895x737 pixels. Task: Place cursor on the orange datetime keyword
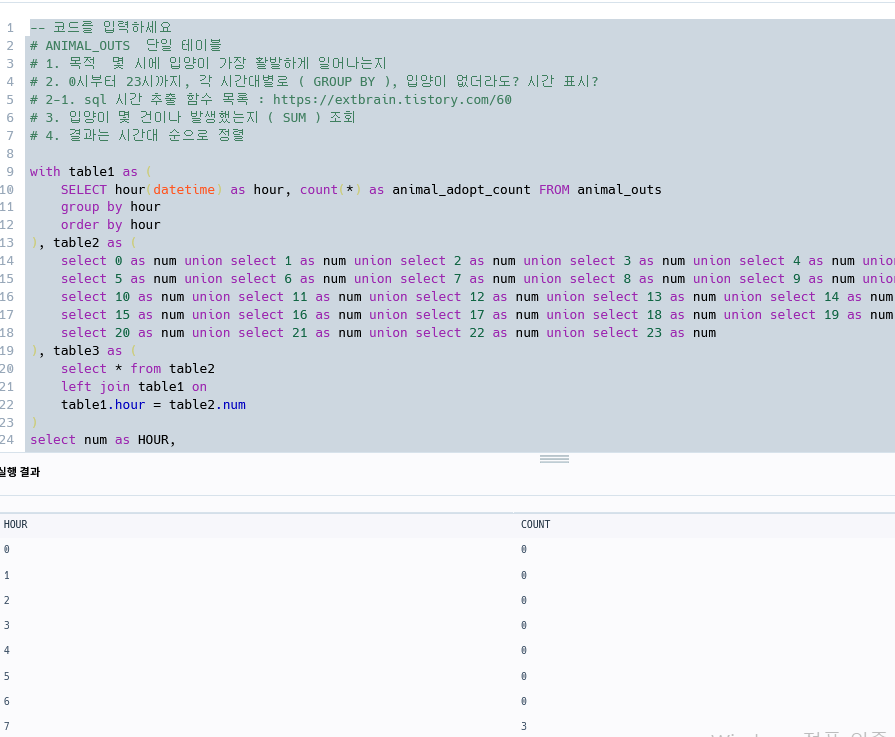(x=184, y=190)
